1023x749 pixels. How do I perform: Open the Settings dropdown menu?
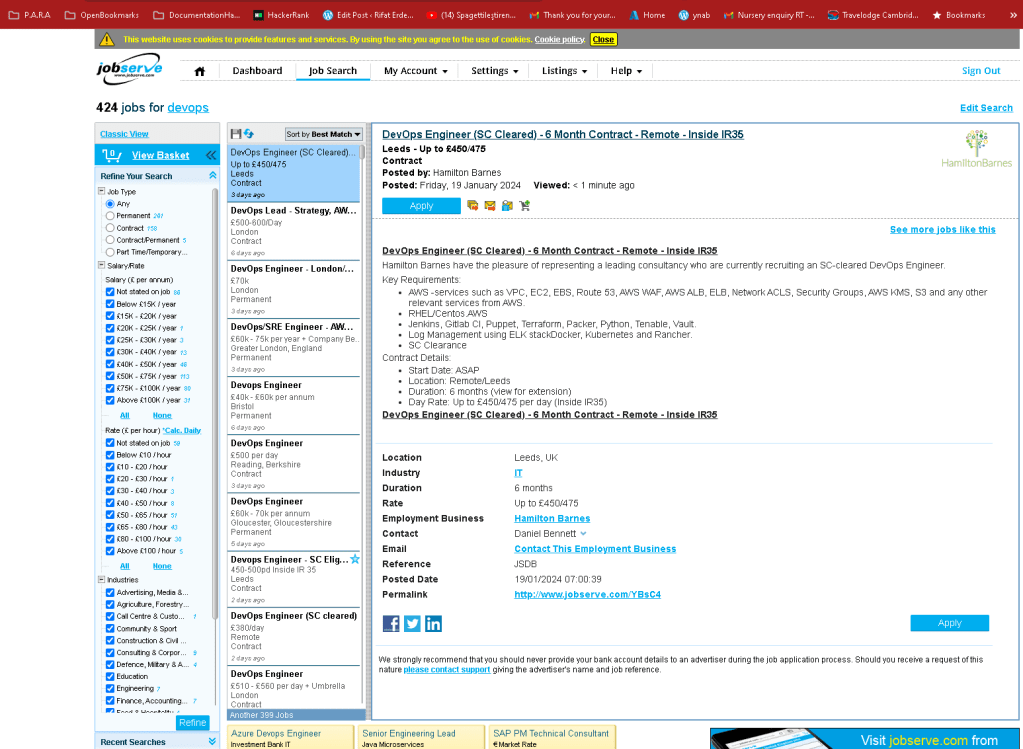point(495,71)
